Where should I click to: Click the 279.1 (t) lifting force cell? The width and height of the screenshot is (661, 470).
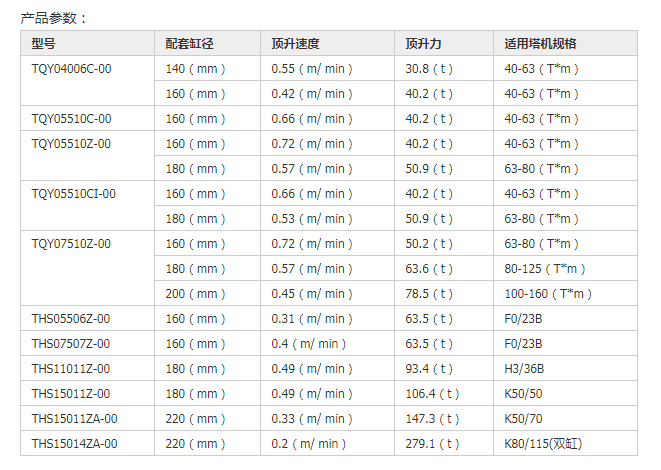434,444
